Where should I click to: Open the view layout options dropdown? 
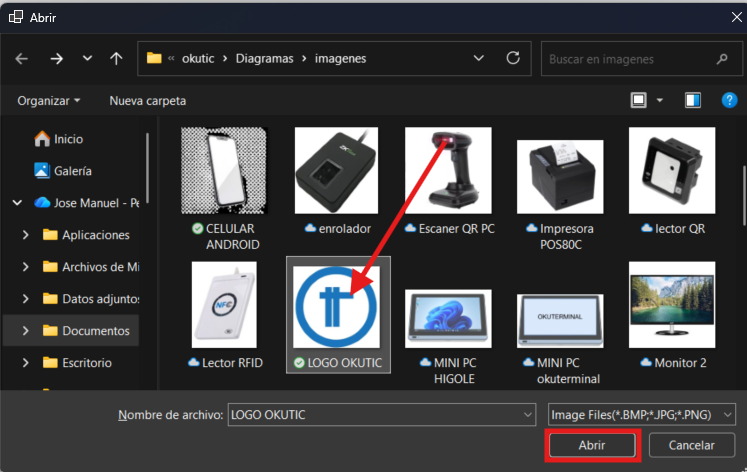tap(660, 101)
